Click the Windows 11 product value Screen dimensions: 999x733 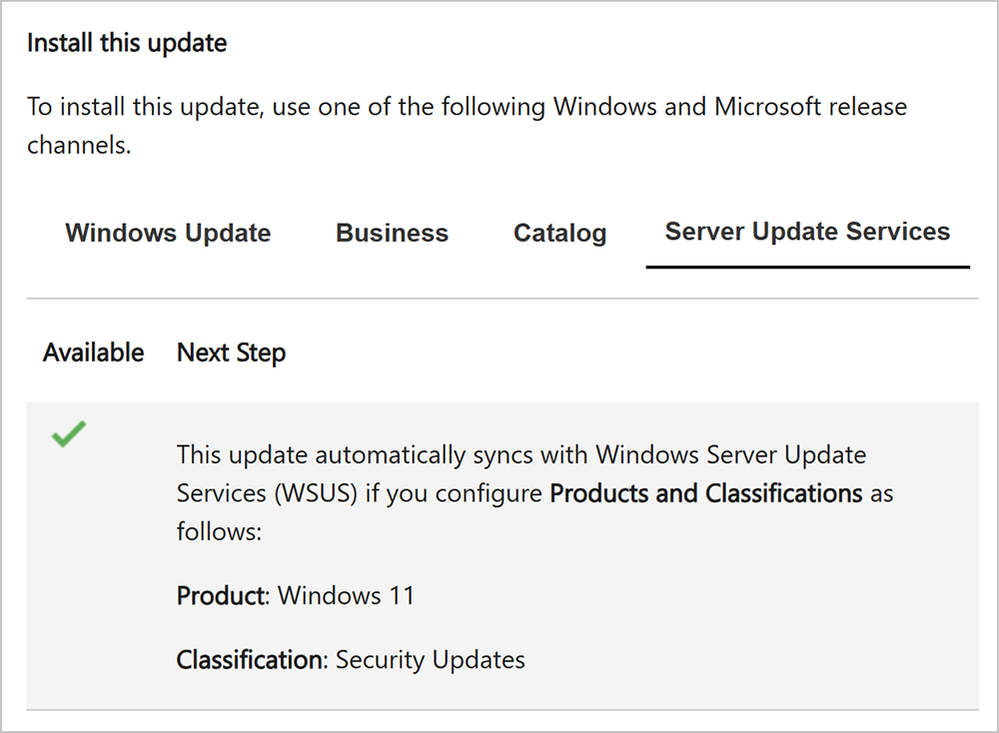click(346, 596)
